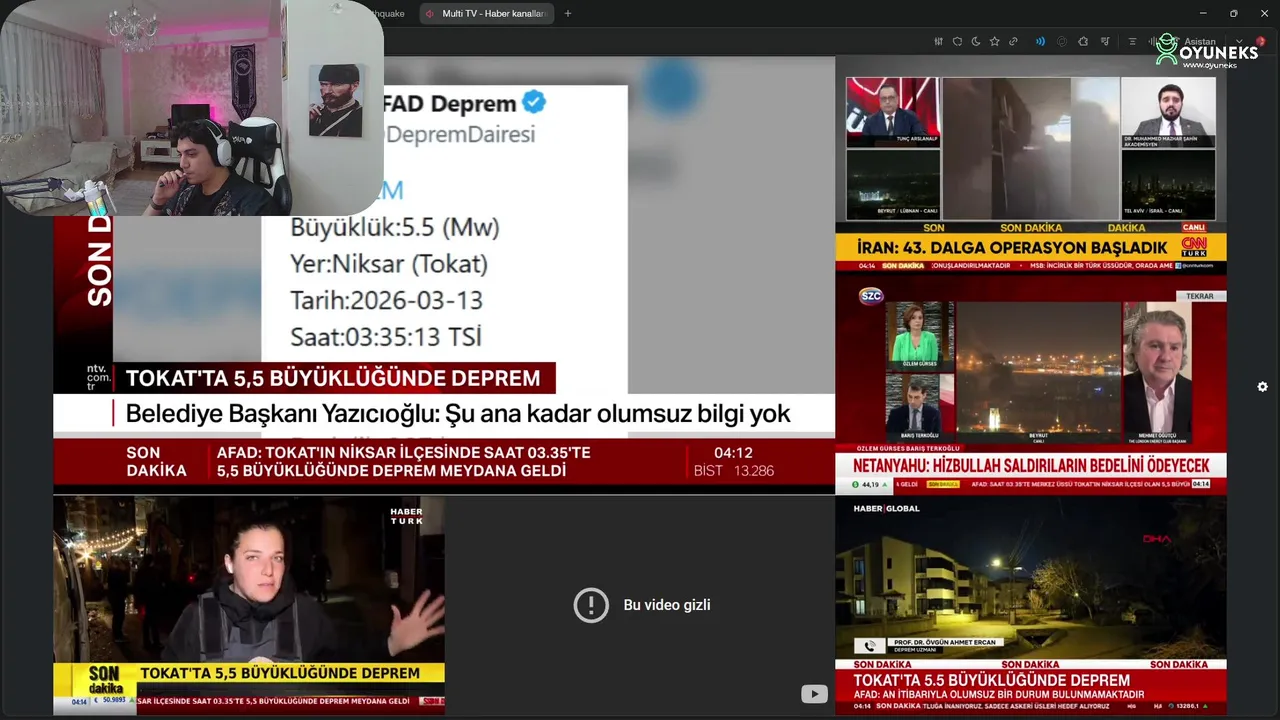Click the YouTube logo on the hidden video
The image size is (1280, 720).
[x=814, y=694]
